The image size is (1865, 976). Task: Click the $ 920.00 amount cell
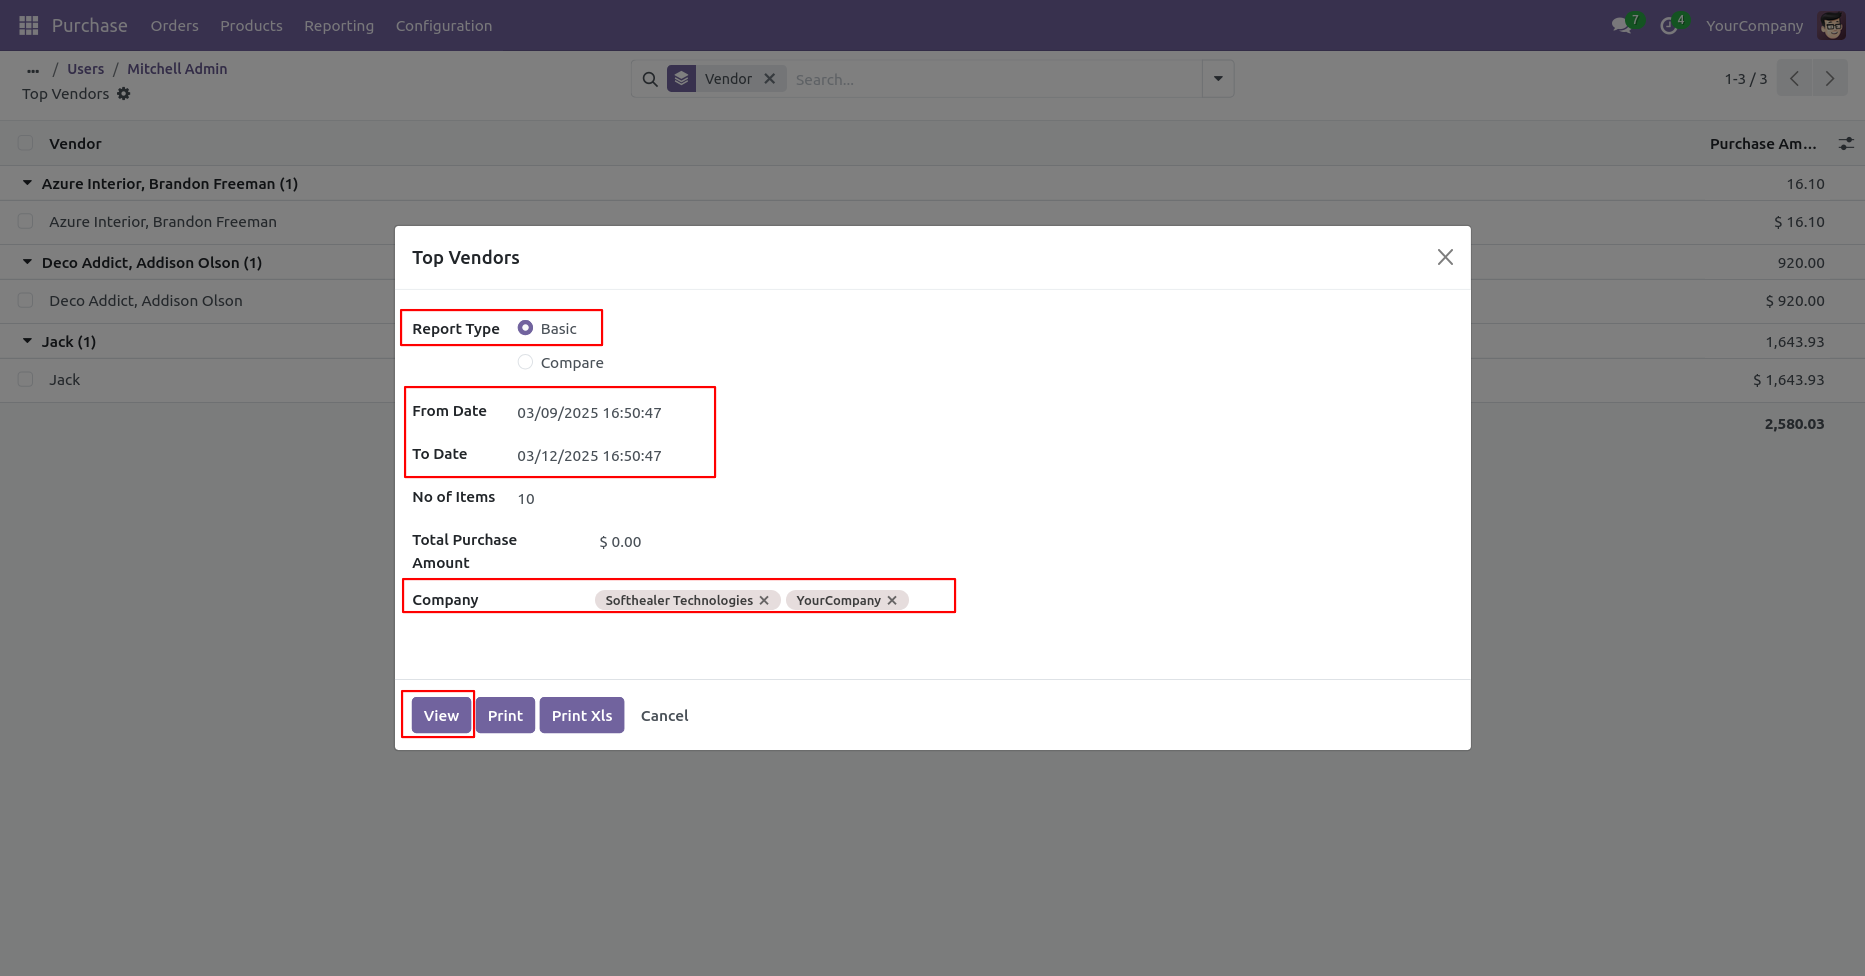click(1795, 301)
